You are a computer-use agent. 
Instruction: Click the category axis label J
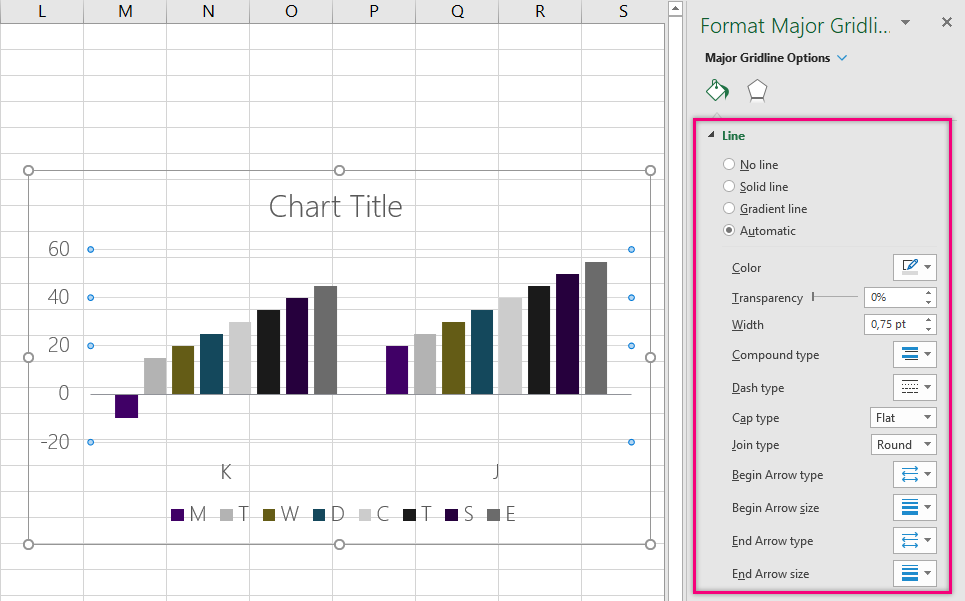pos(496,472)
